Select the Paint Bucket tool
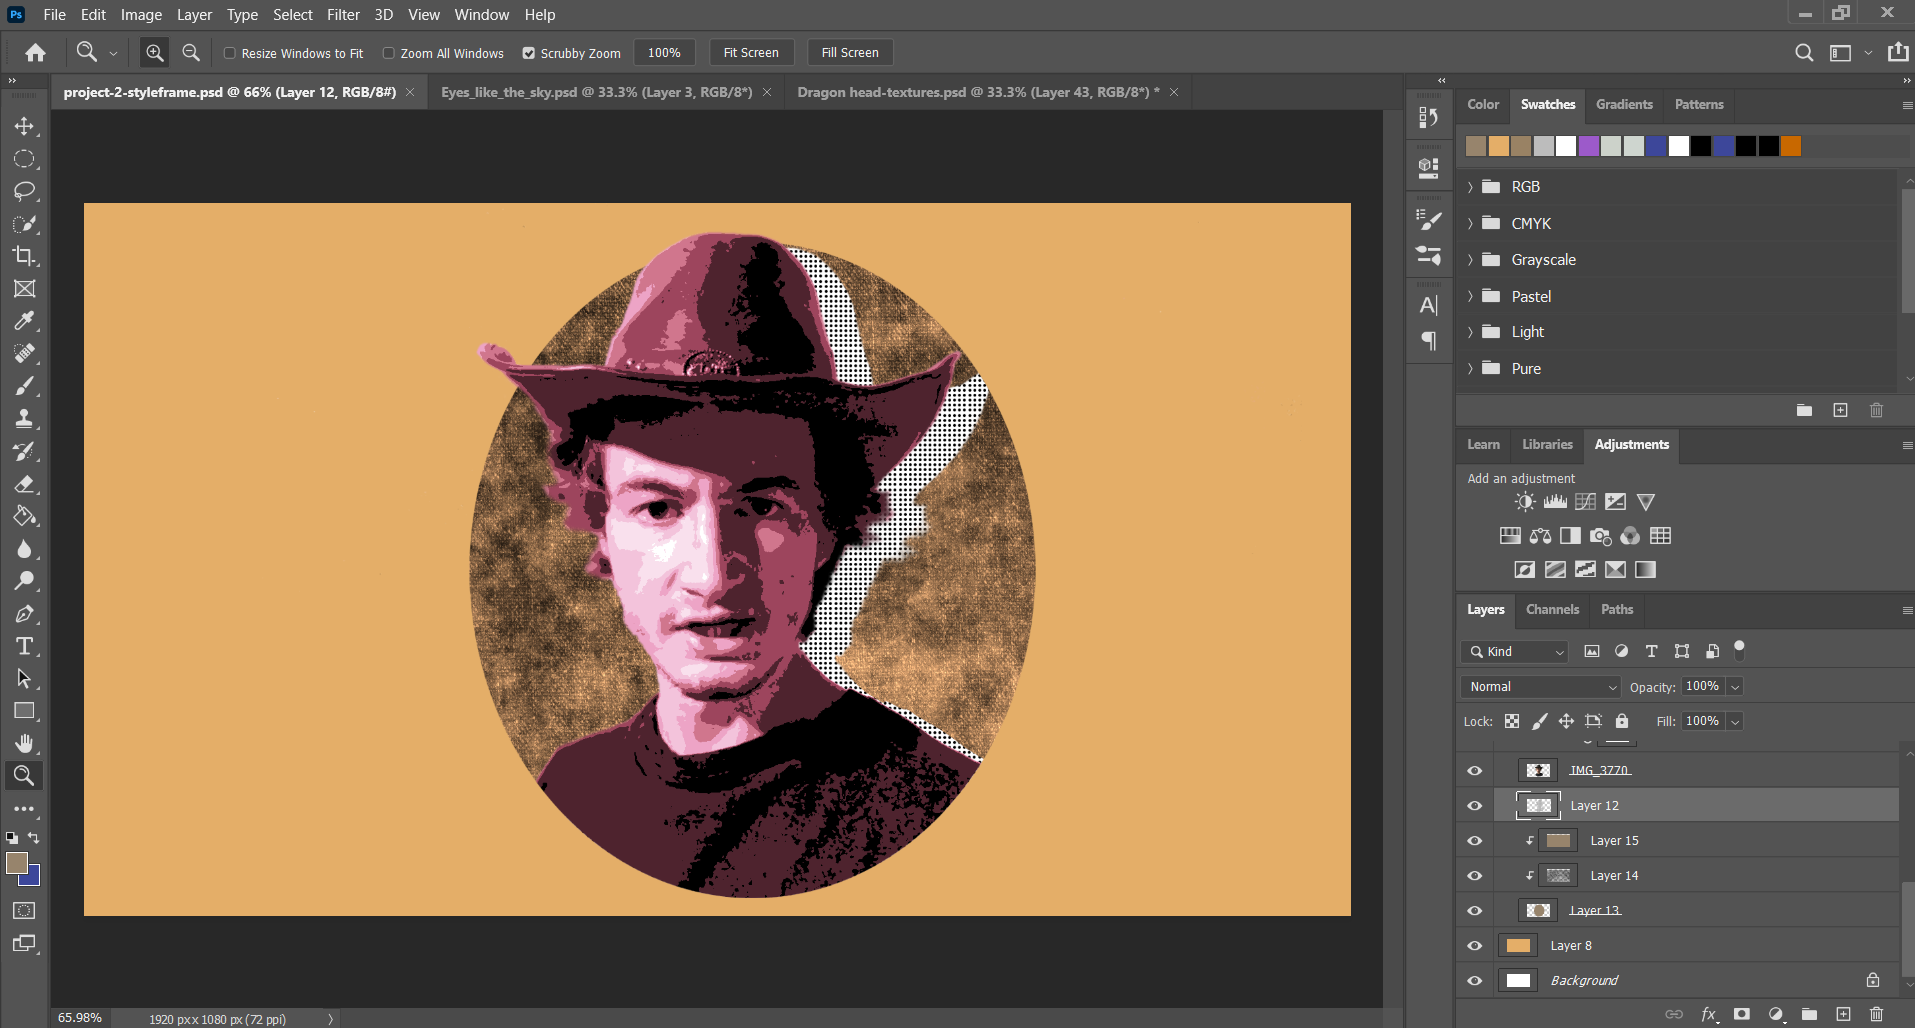This screenshot has width=1915, height=1028. tap(24, 516)
